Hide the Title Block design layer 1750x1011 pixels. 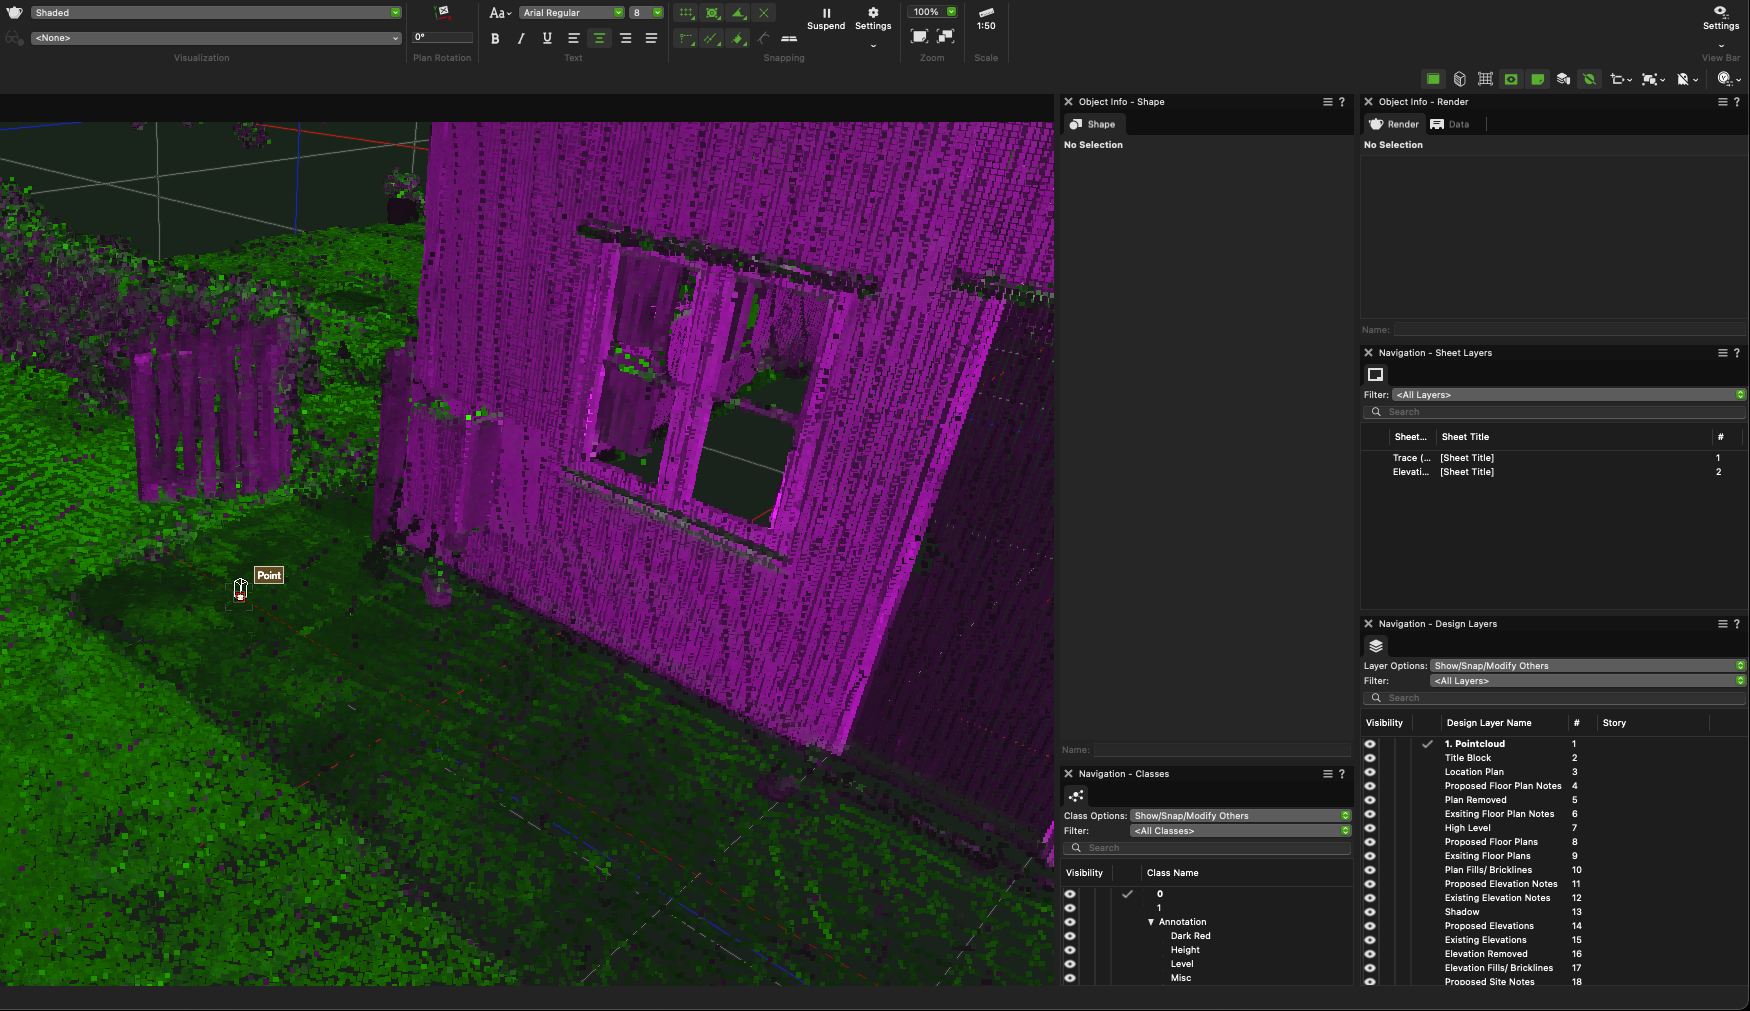(1370, 758)
